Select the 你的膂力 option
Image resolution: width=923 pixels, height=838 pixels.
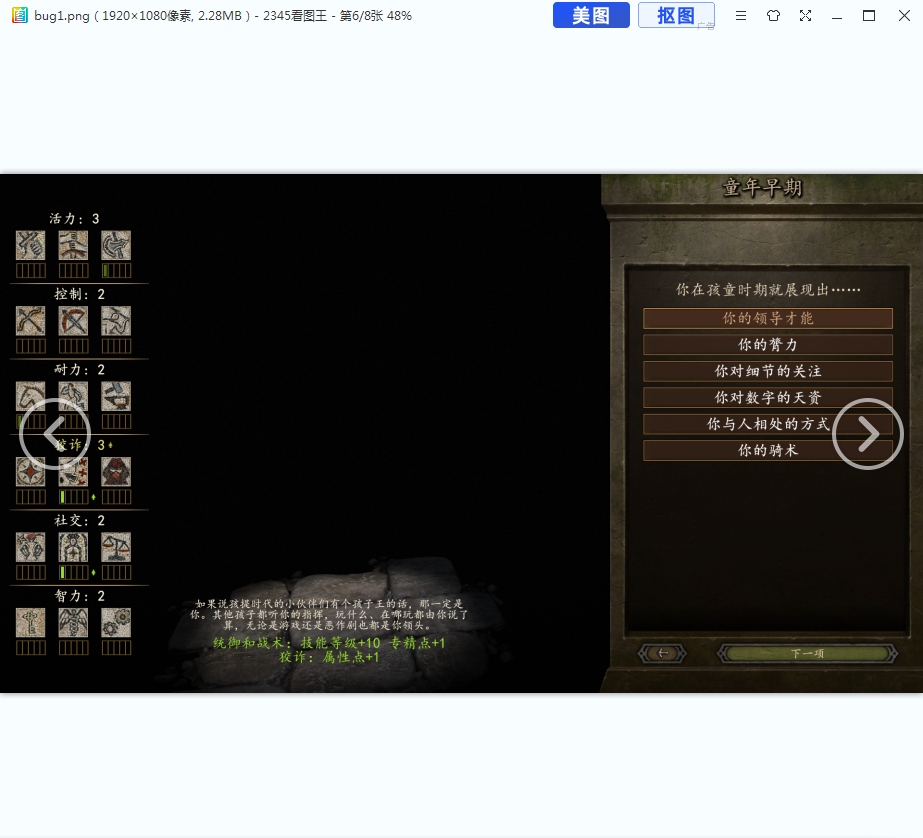pyautogui.click(x=768, y=345)
